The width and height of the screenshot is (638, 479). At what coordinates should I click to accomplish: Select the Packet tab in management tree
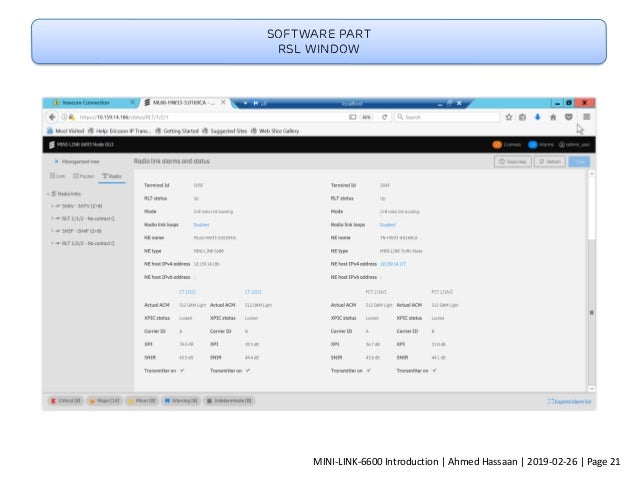point(83,176)
